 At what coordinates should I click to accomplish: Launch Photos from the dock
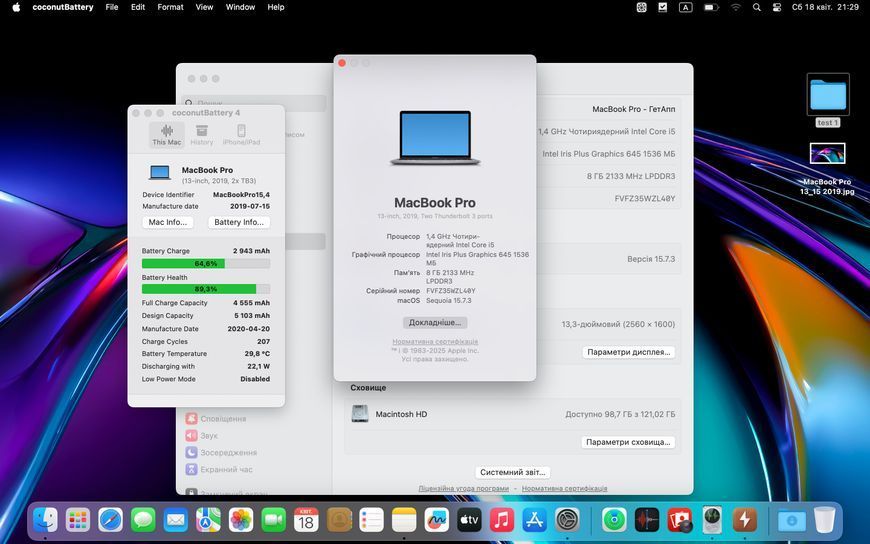(241, 520)
